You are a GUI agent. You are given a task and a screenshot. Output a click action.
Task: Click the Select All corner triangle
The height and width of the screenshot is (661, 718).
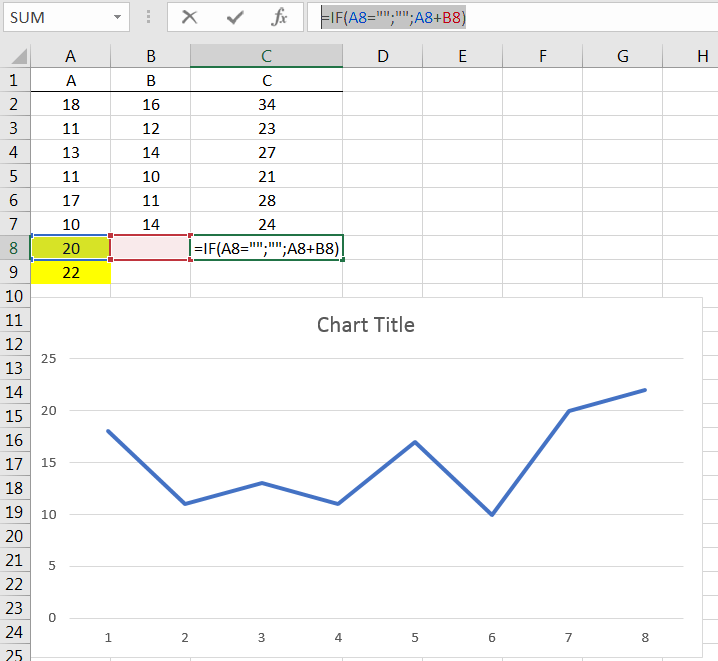click(18, 56)
